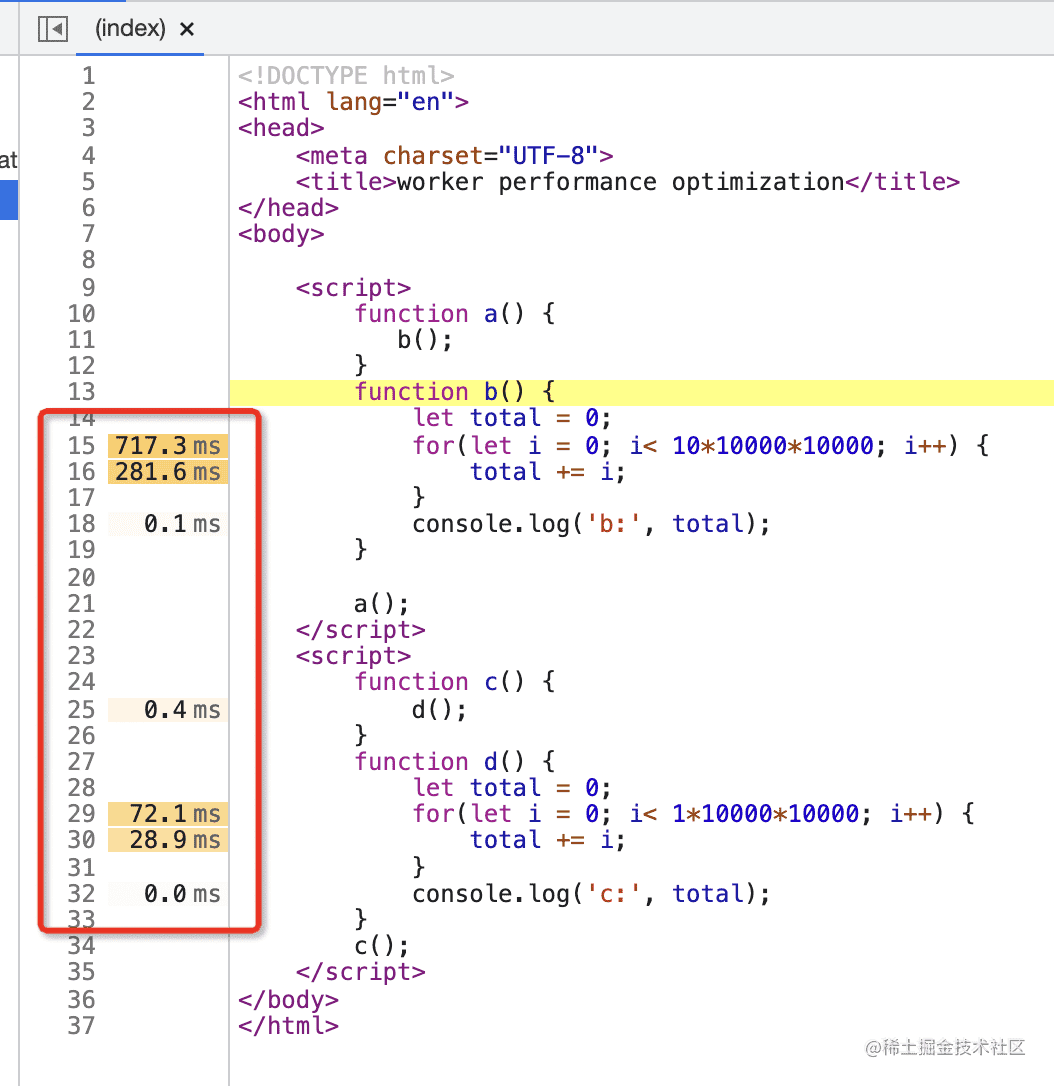Image resolution: width=1054 pixels, height=1086 pixels.
Task: Set breakpoint on line number 16
Action: [x=82, y=471]
